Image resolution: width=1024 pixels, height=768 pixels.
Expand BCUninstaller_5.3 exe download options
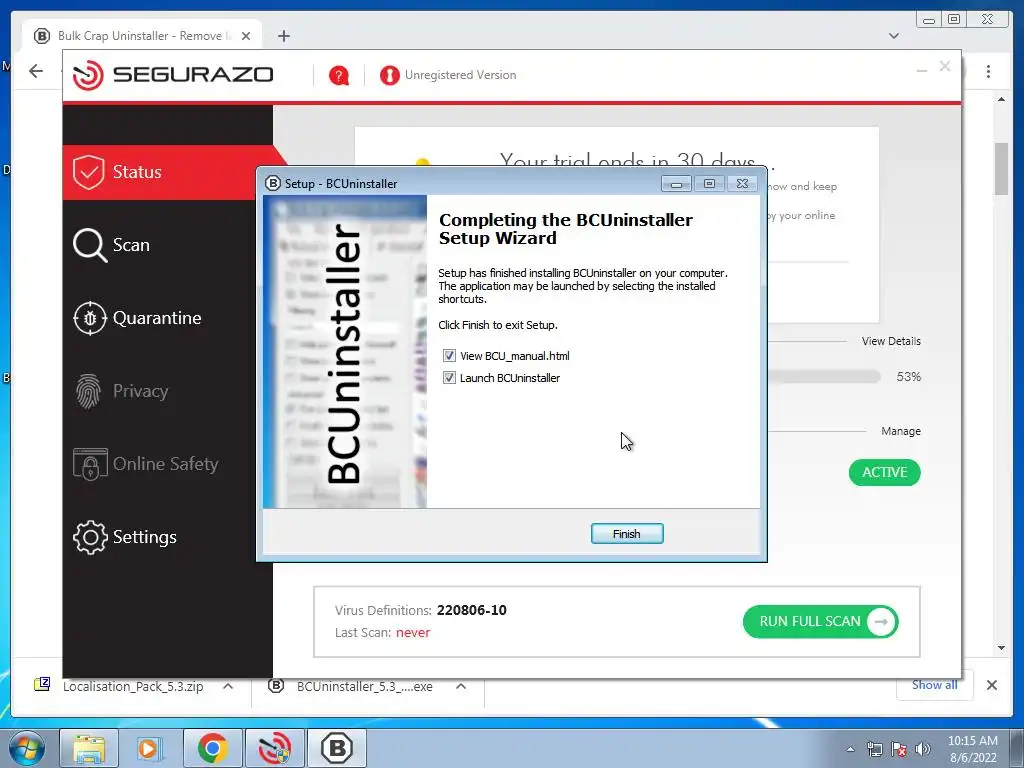coord(460,686)
